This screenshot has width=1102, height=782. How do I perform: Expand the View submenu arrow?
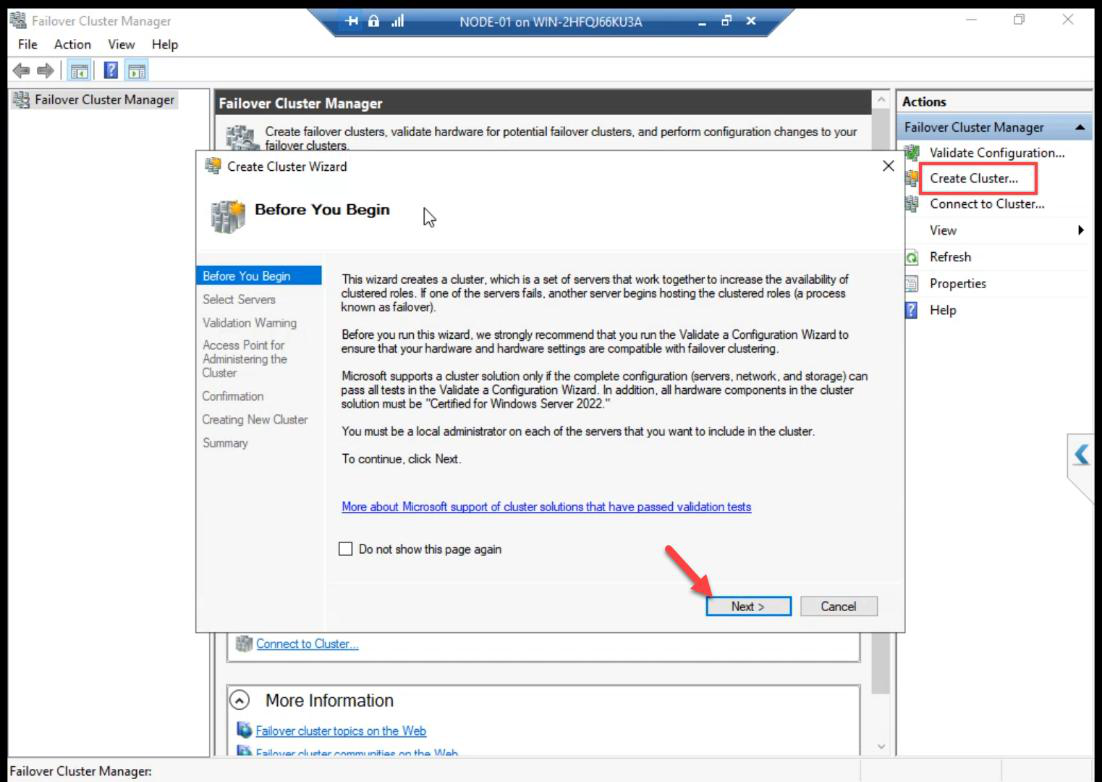[x=1081, y=230]
